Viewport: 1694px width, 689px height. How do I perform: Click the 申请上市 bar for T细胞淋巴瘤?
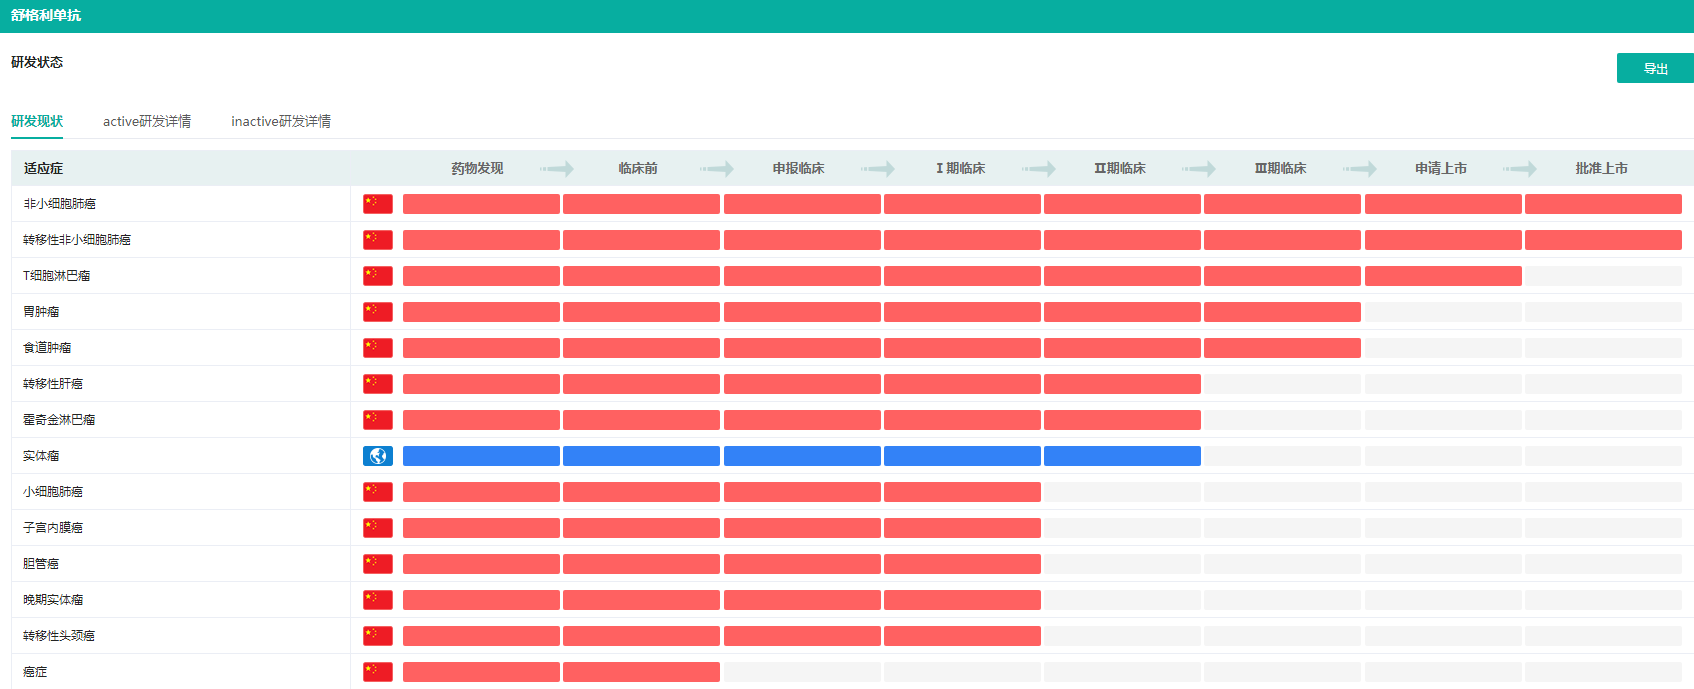1443,276
